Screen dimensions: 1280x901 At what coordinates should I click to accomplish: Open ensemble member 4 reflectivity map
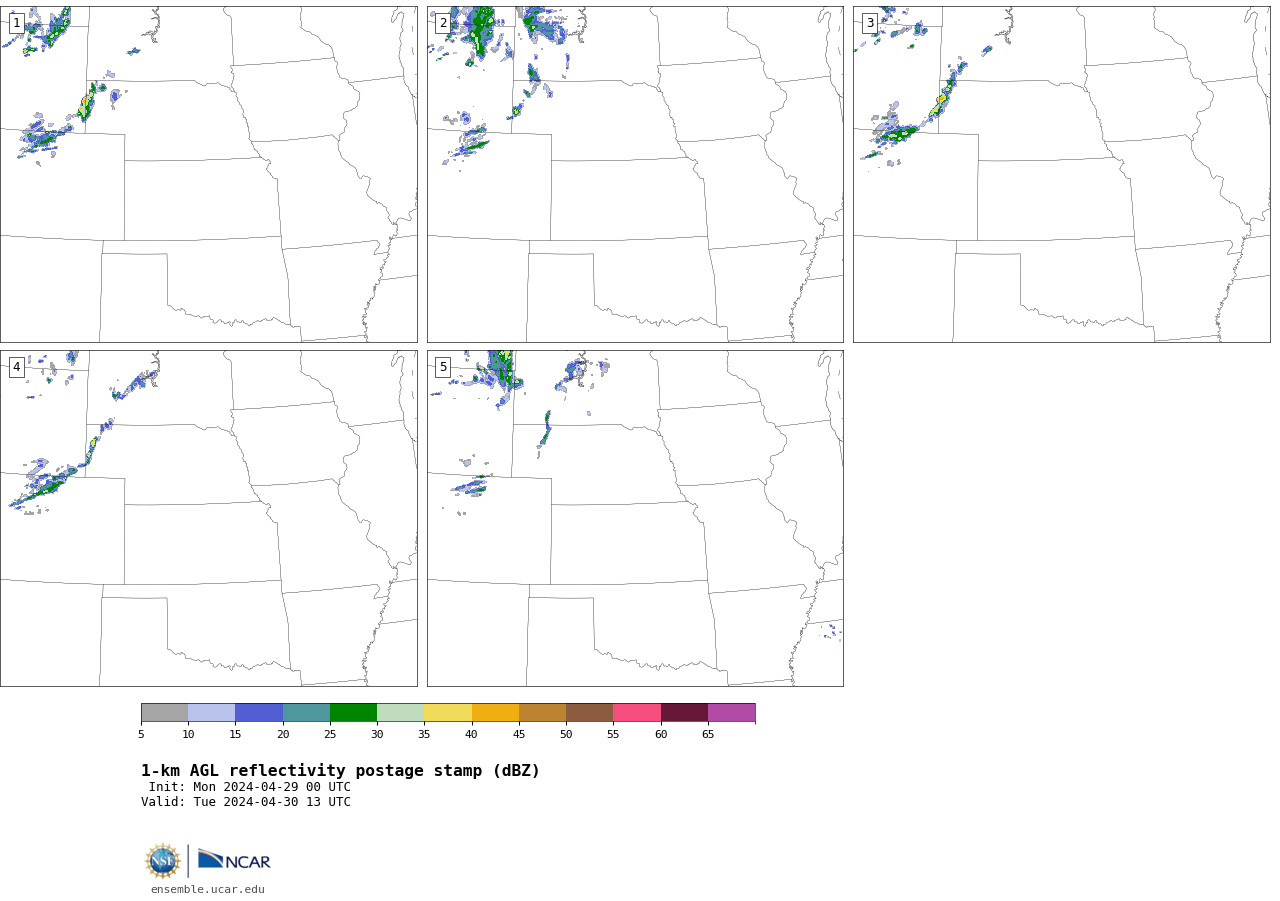pos(208,518)
